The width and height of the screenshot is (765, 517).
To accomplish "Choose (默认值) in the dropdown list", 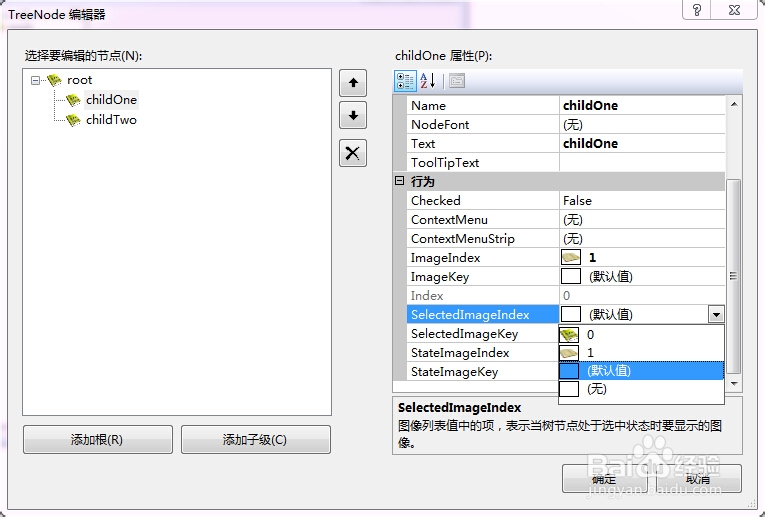I will pyautogui.click(x=641, y=371).
